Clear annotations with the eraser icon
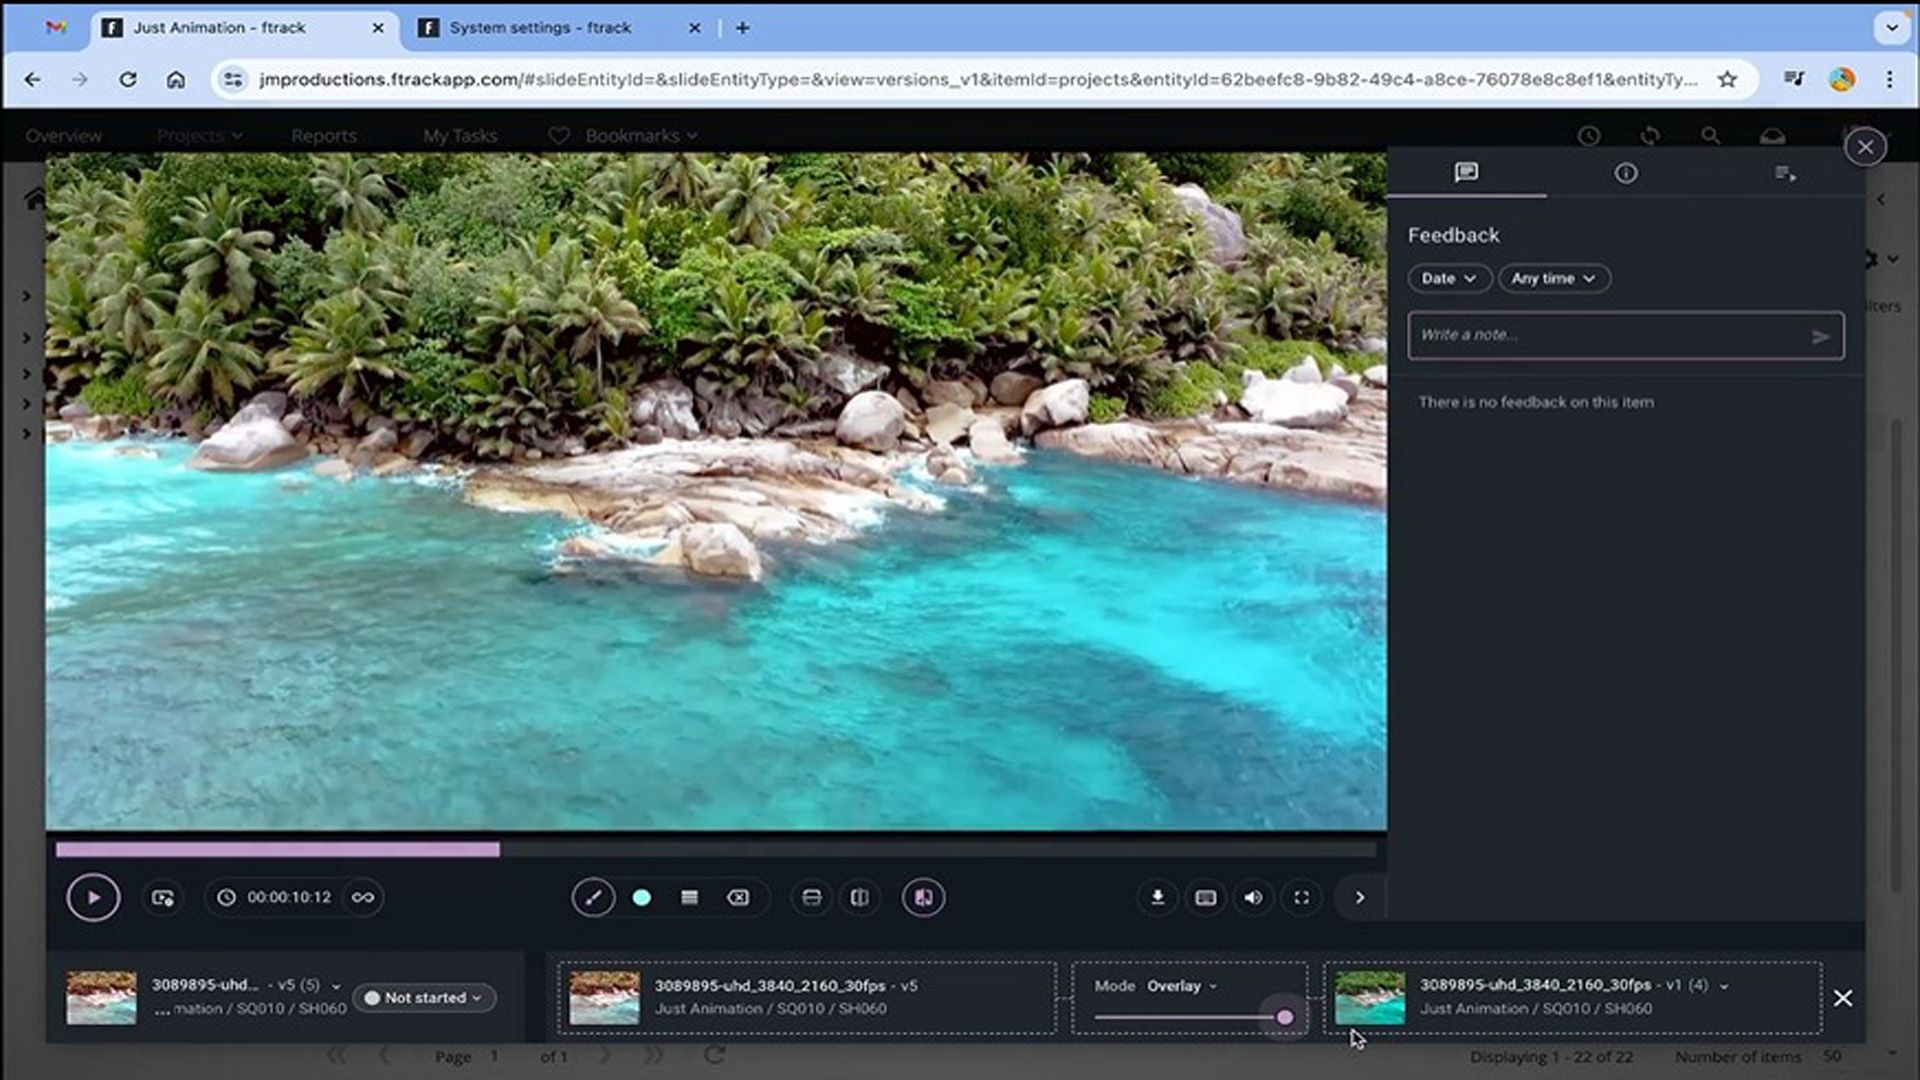Image resolution: width=1920 pixels, height=1080 pixels. coord(738,897)
